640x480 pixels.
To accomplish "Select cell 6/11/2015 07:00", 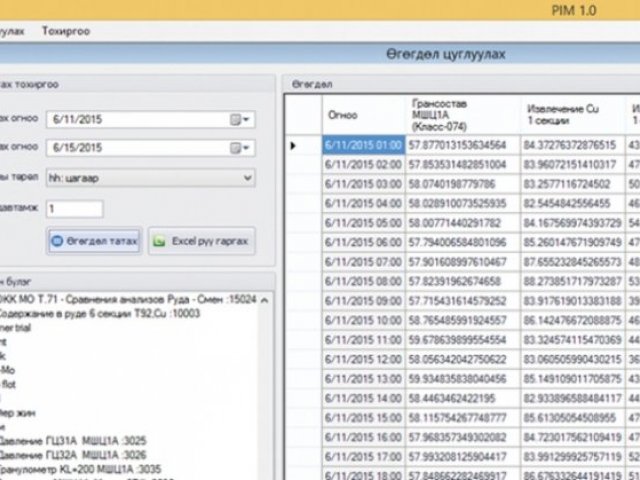I will tap(364, 262).
